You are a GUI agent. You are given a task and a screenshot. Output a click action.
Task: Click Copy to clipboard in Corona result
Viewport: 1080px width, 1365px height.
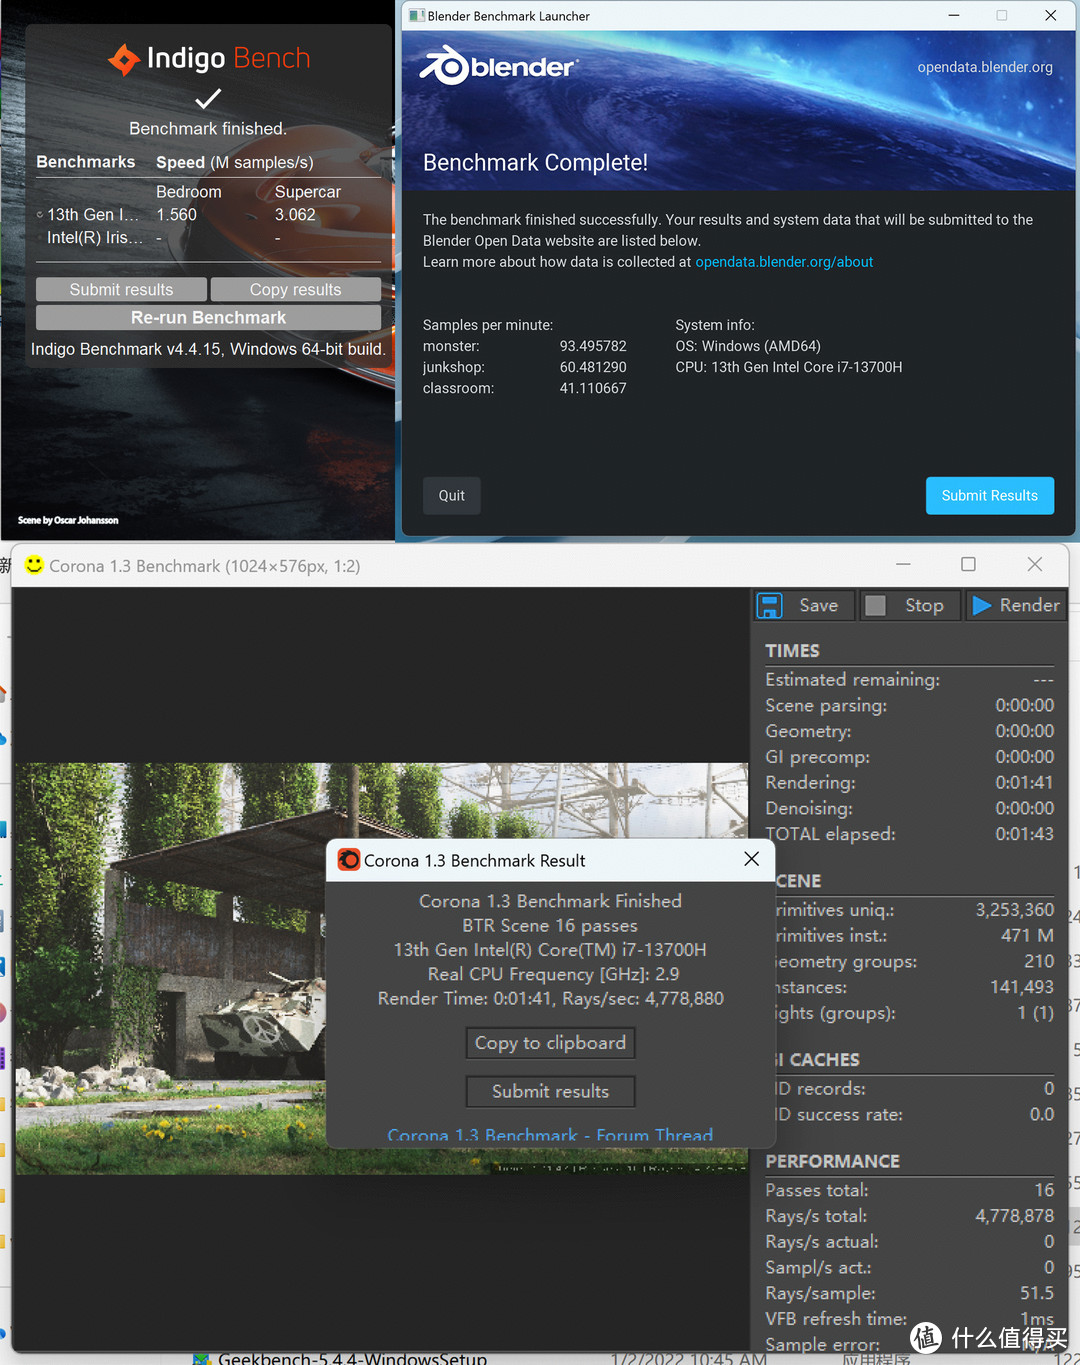coord(550,1043)
